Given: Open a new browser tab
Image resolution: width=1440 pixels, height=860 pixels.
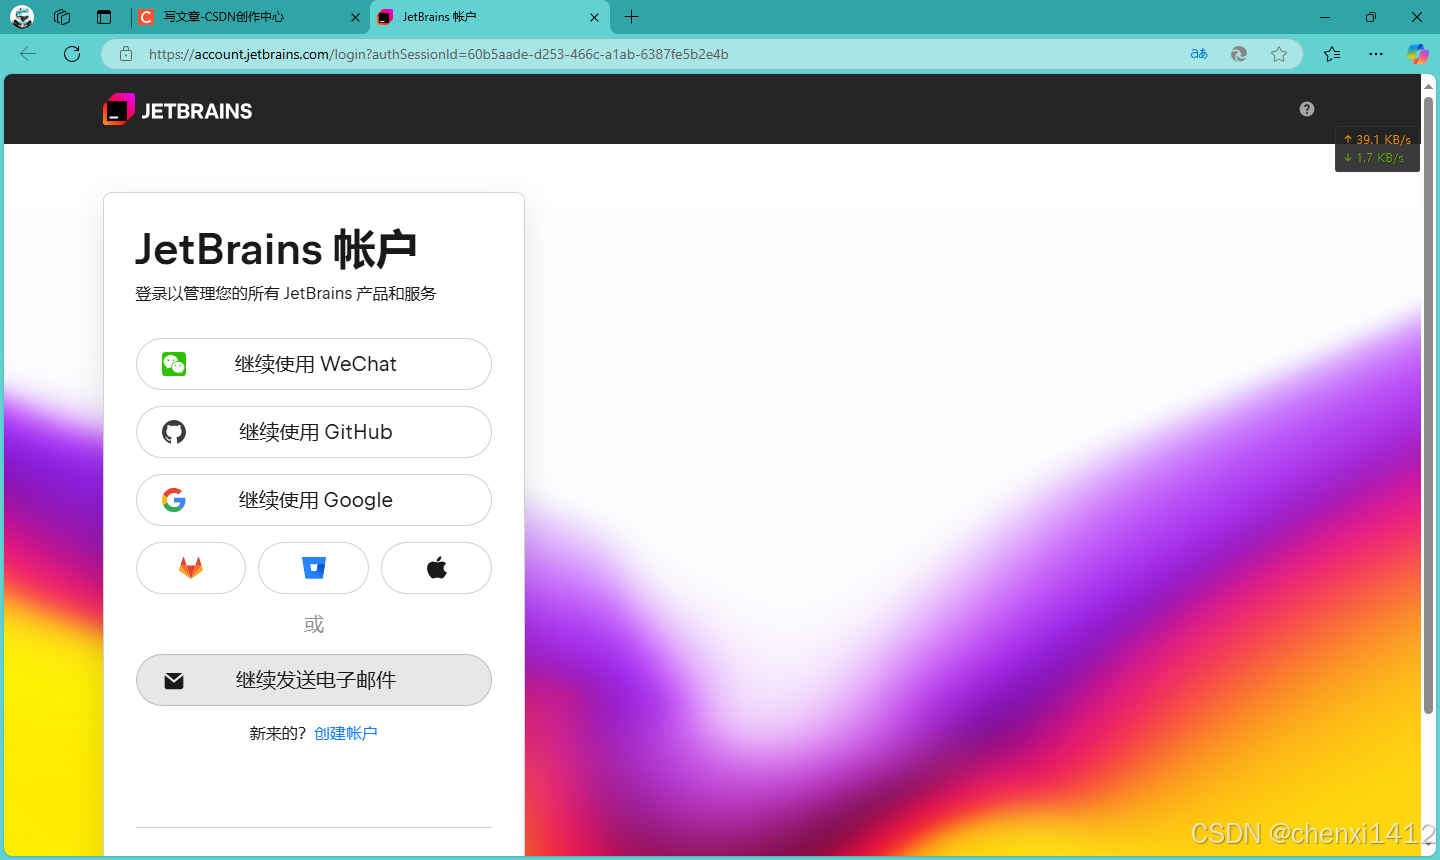Looking at the screenshot, I should 631,17.
